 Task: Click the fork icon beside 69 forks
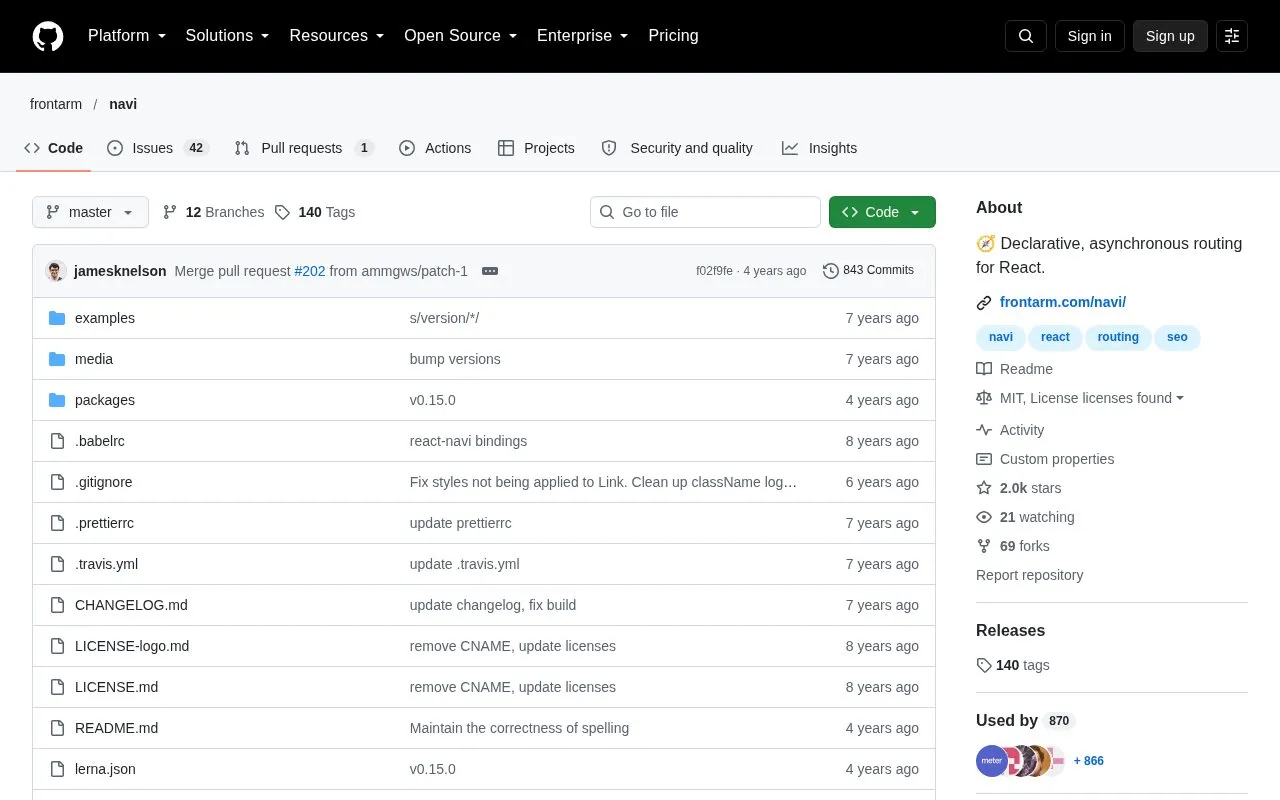pos(984,546)
